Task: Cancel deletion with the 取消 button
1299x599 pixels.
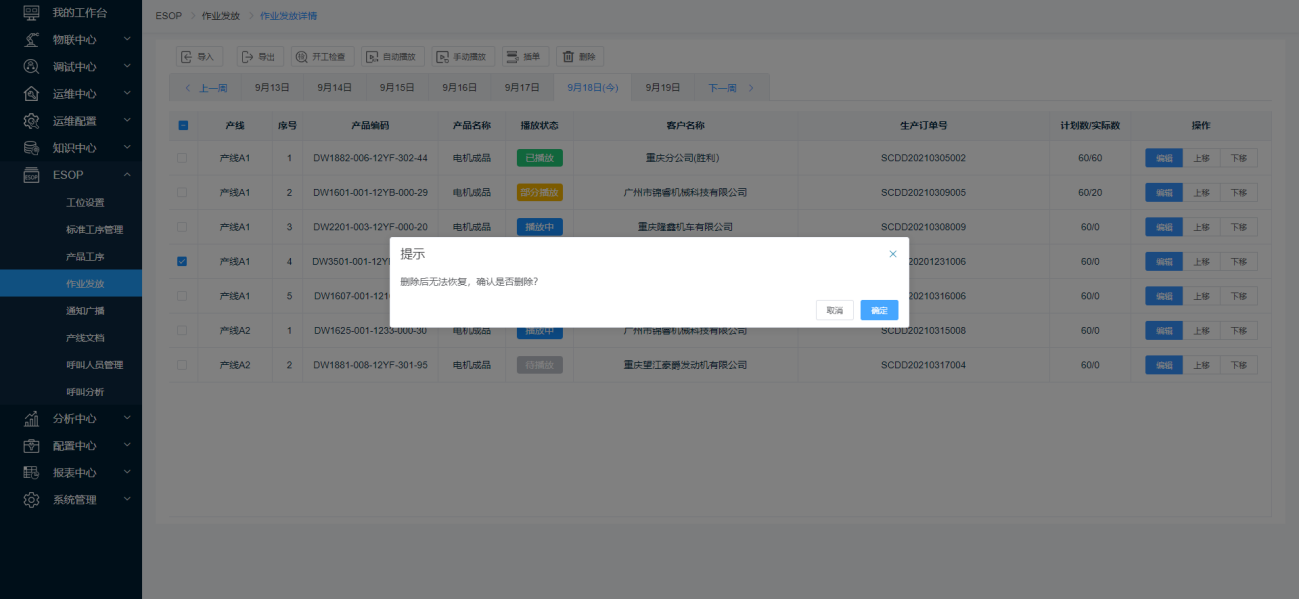Action: [x=834, y=310]
